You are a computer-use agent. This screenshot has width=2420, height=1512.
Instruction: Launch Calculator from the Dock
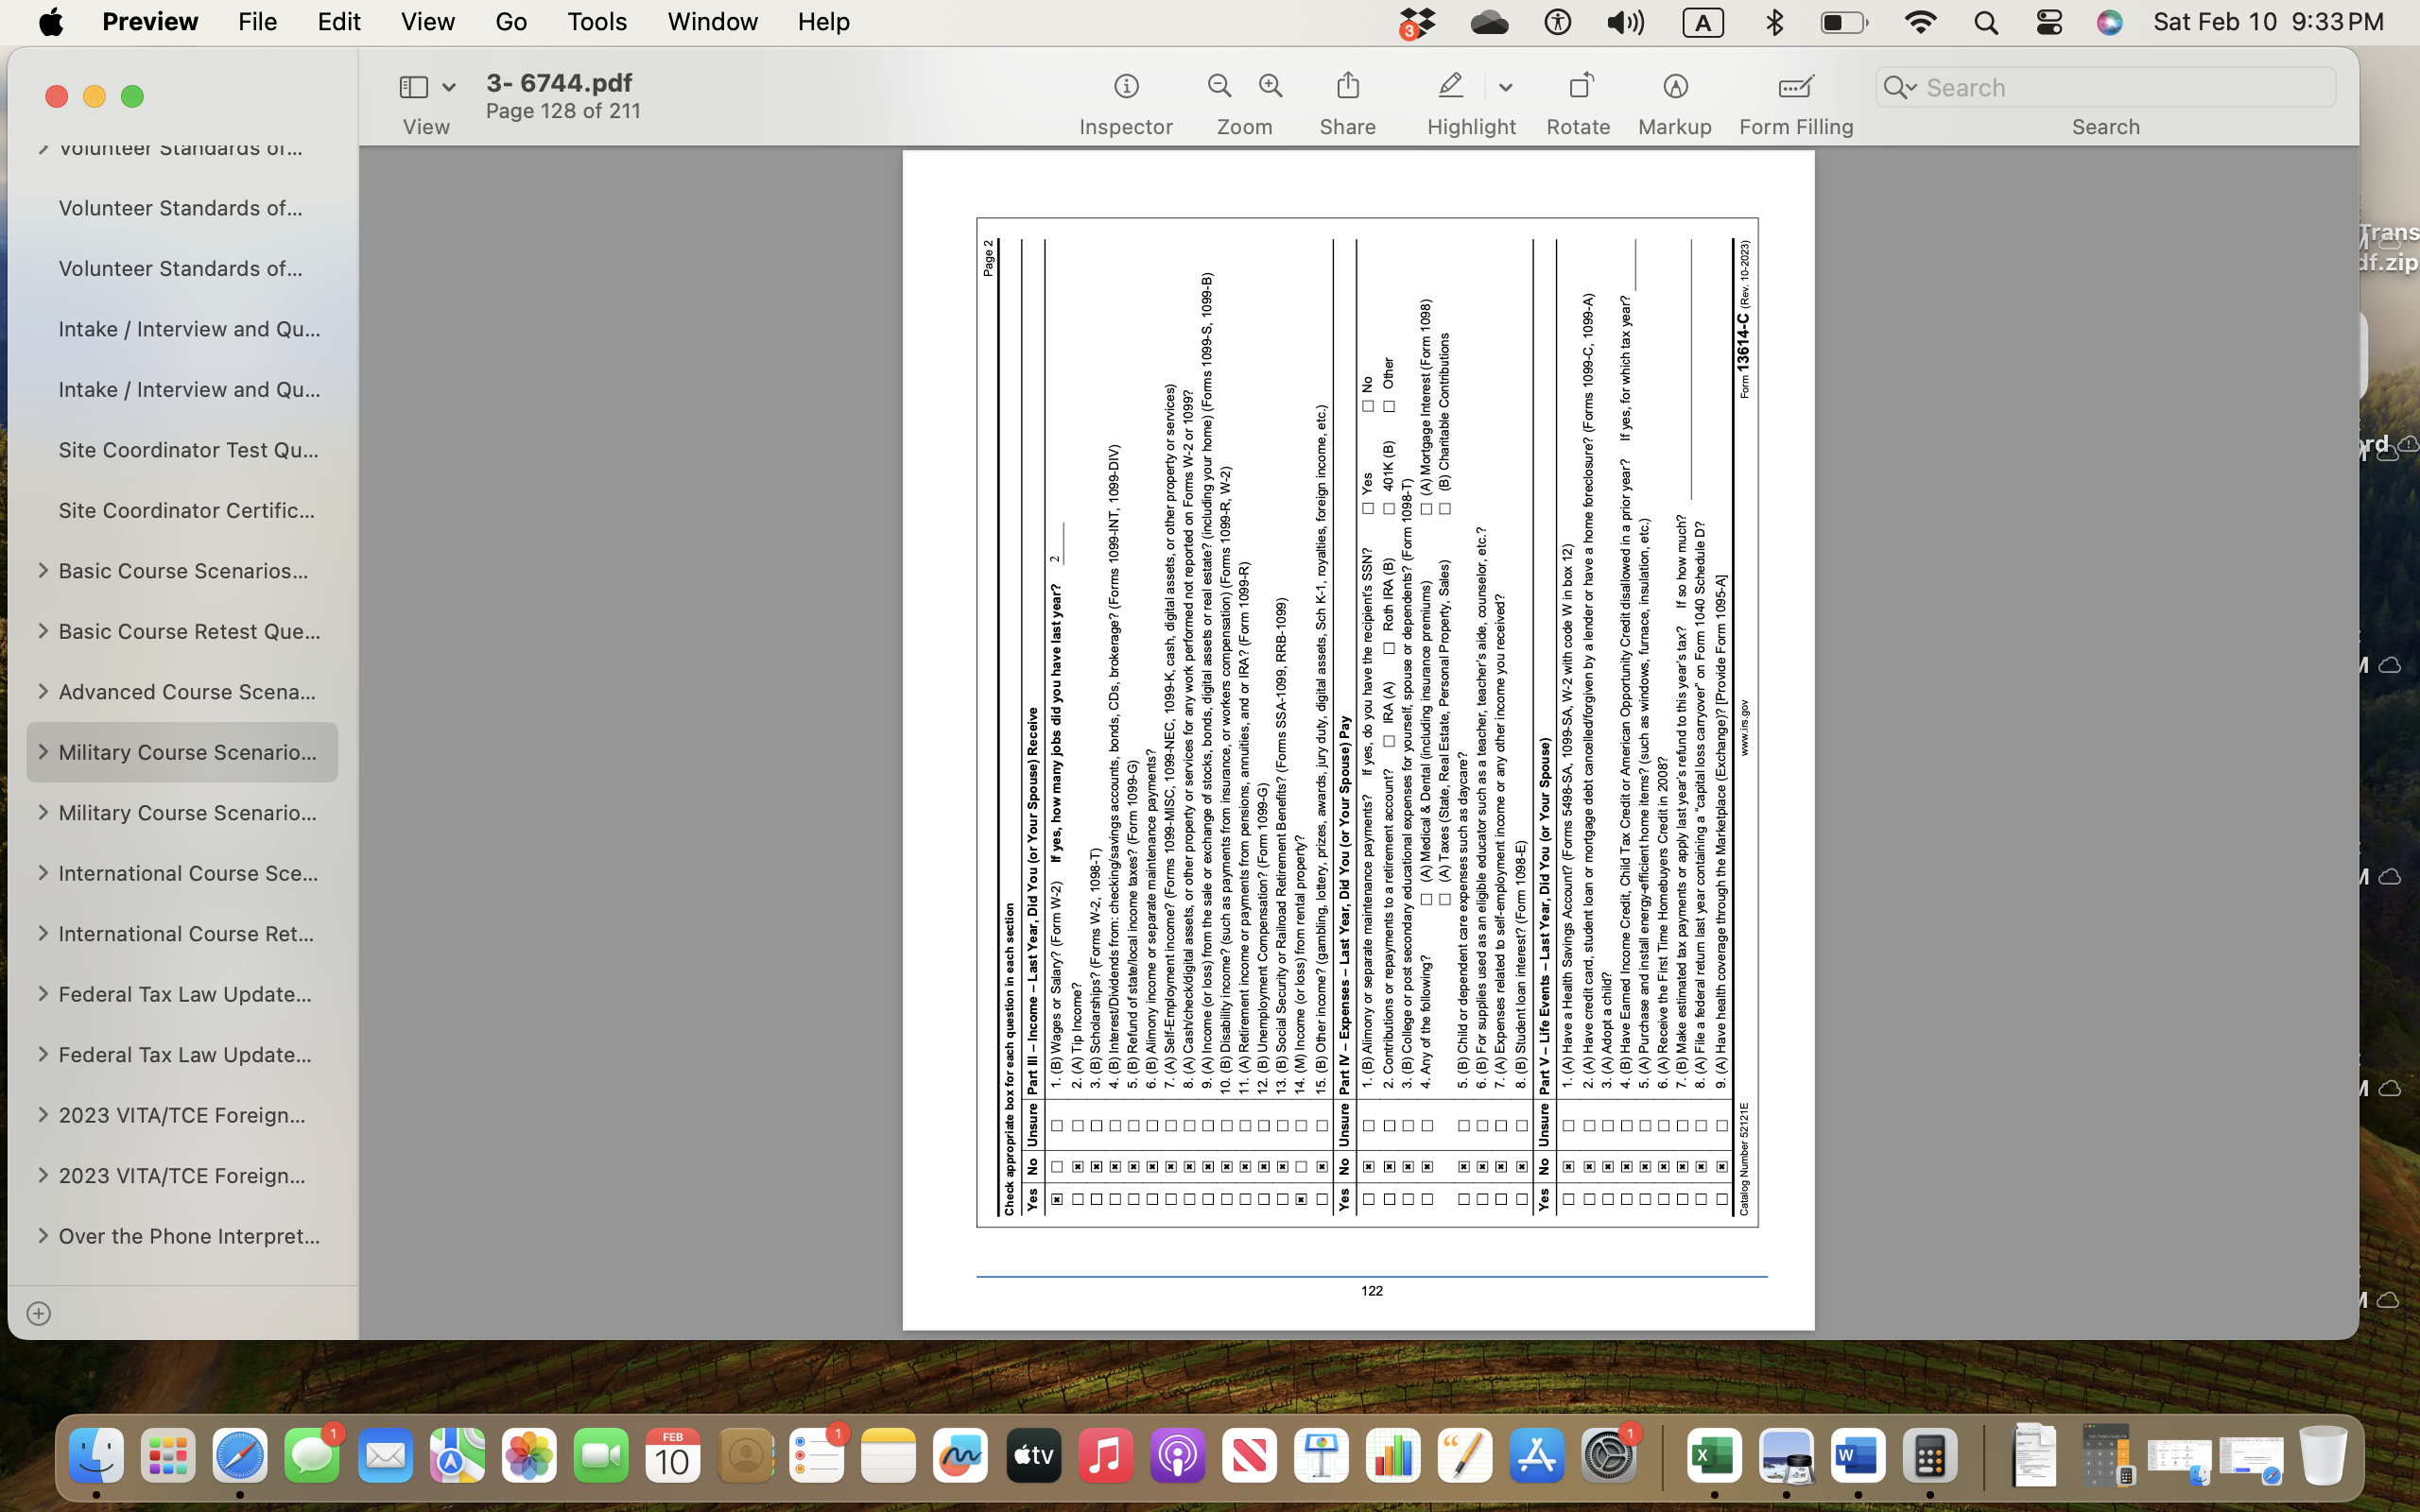1931,1455
